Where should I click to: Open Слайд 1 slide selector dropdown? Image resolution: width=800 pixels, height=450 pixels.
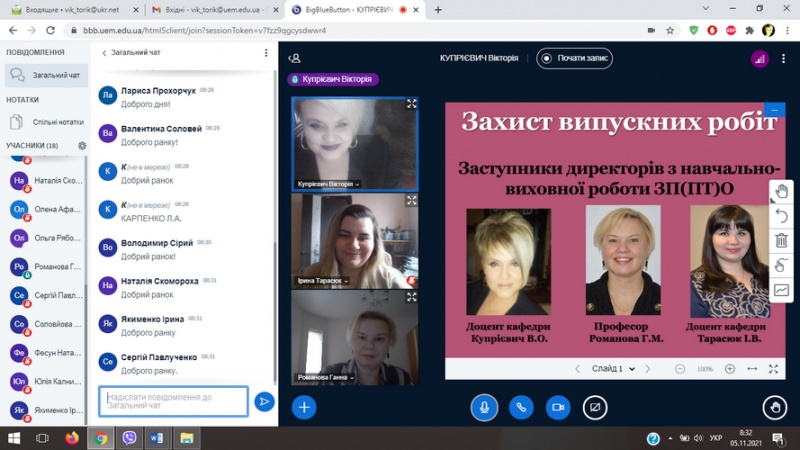(x=613, y=368)
